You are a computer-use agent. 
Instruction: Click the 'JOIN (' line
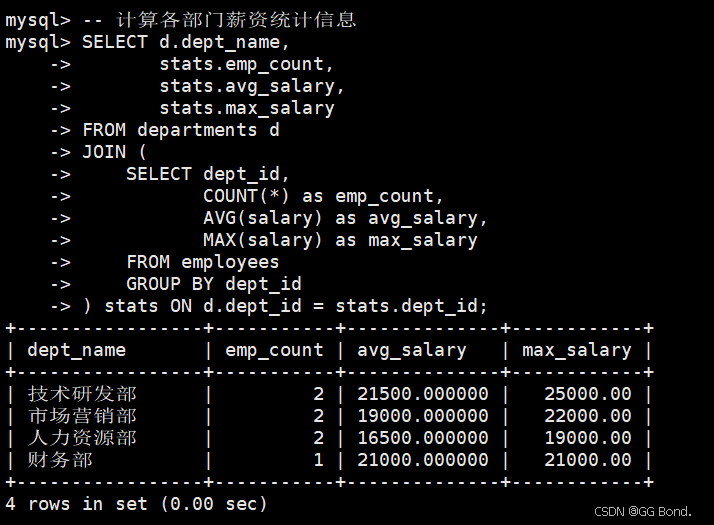[114, 152]
